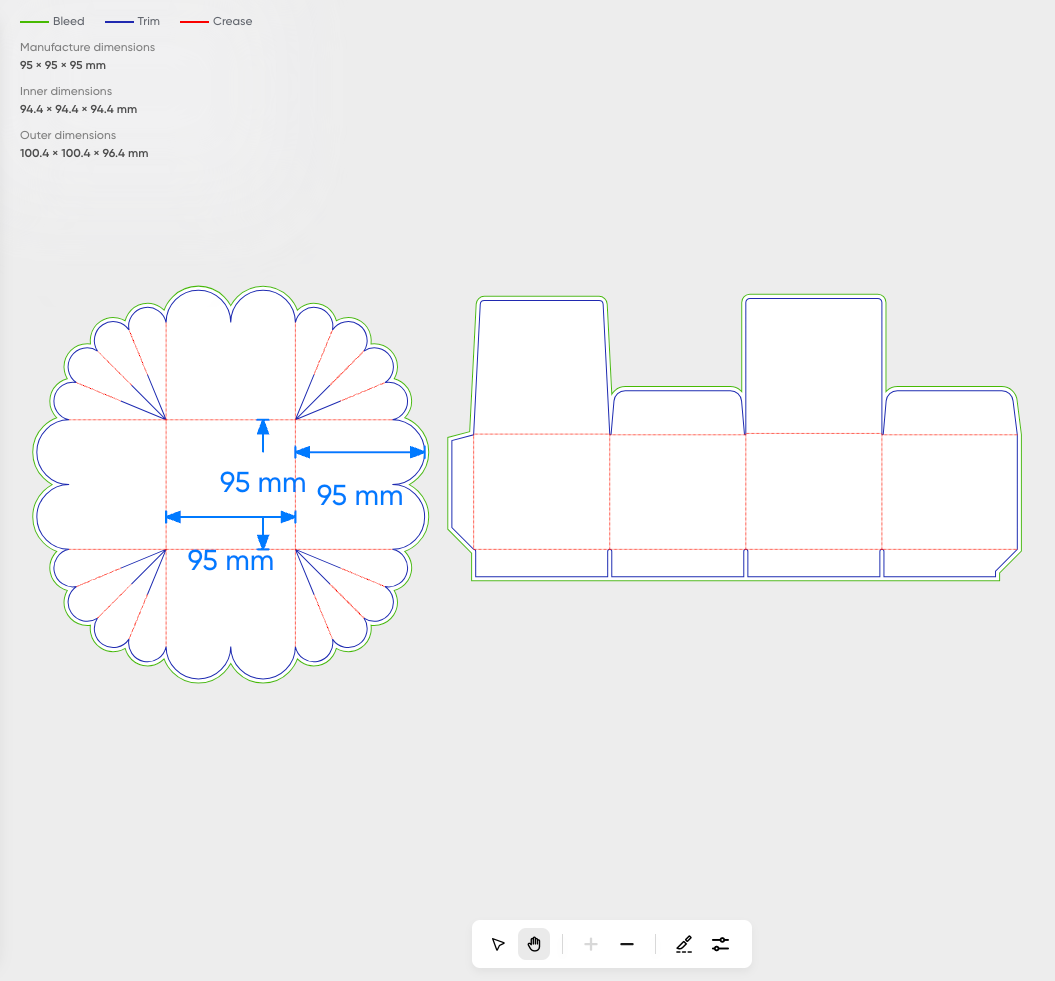Activate the hand pan tool
This screenshot has width=1055, height=981.
point(534,944)
